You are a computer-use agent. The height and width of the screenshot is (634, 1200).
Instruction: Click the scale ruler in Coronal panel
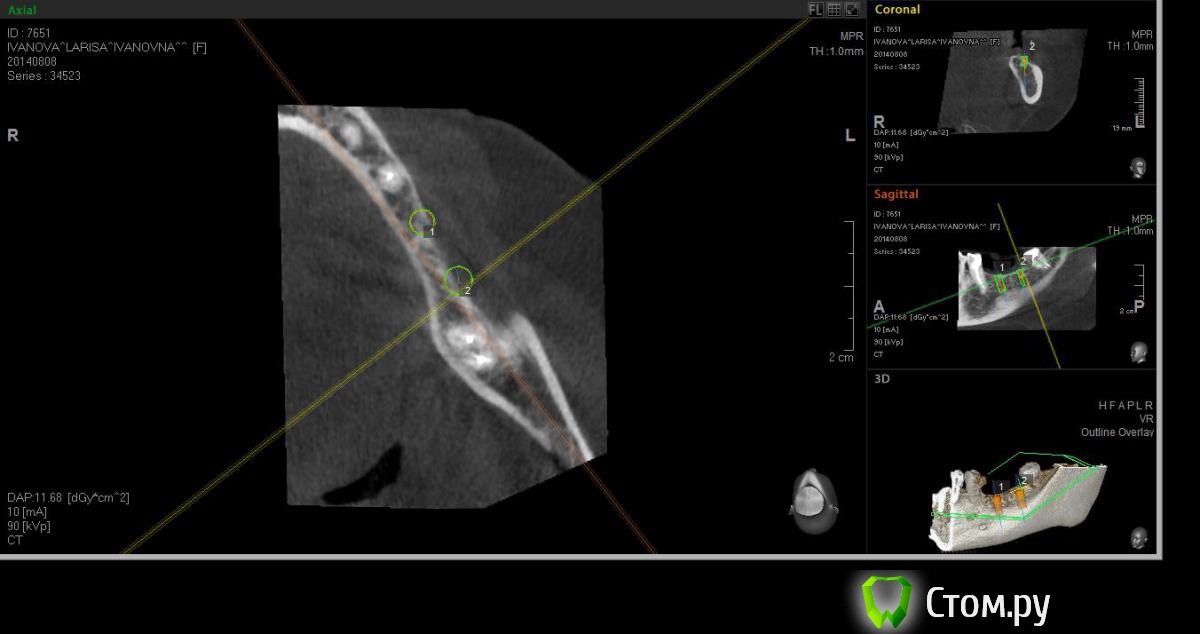1138,102
